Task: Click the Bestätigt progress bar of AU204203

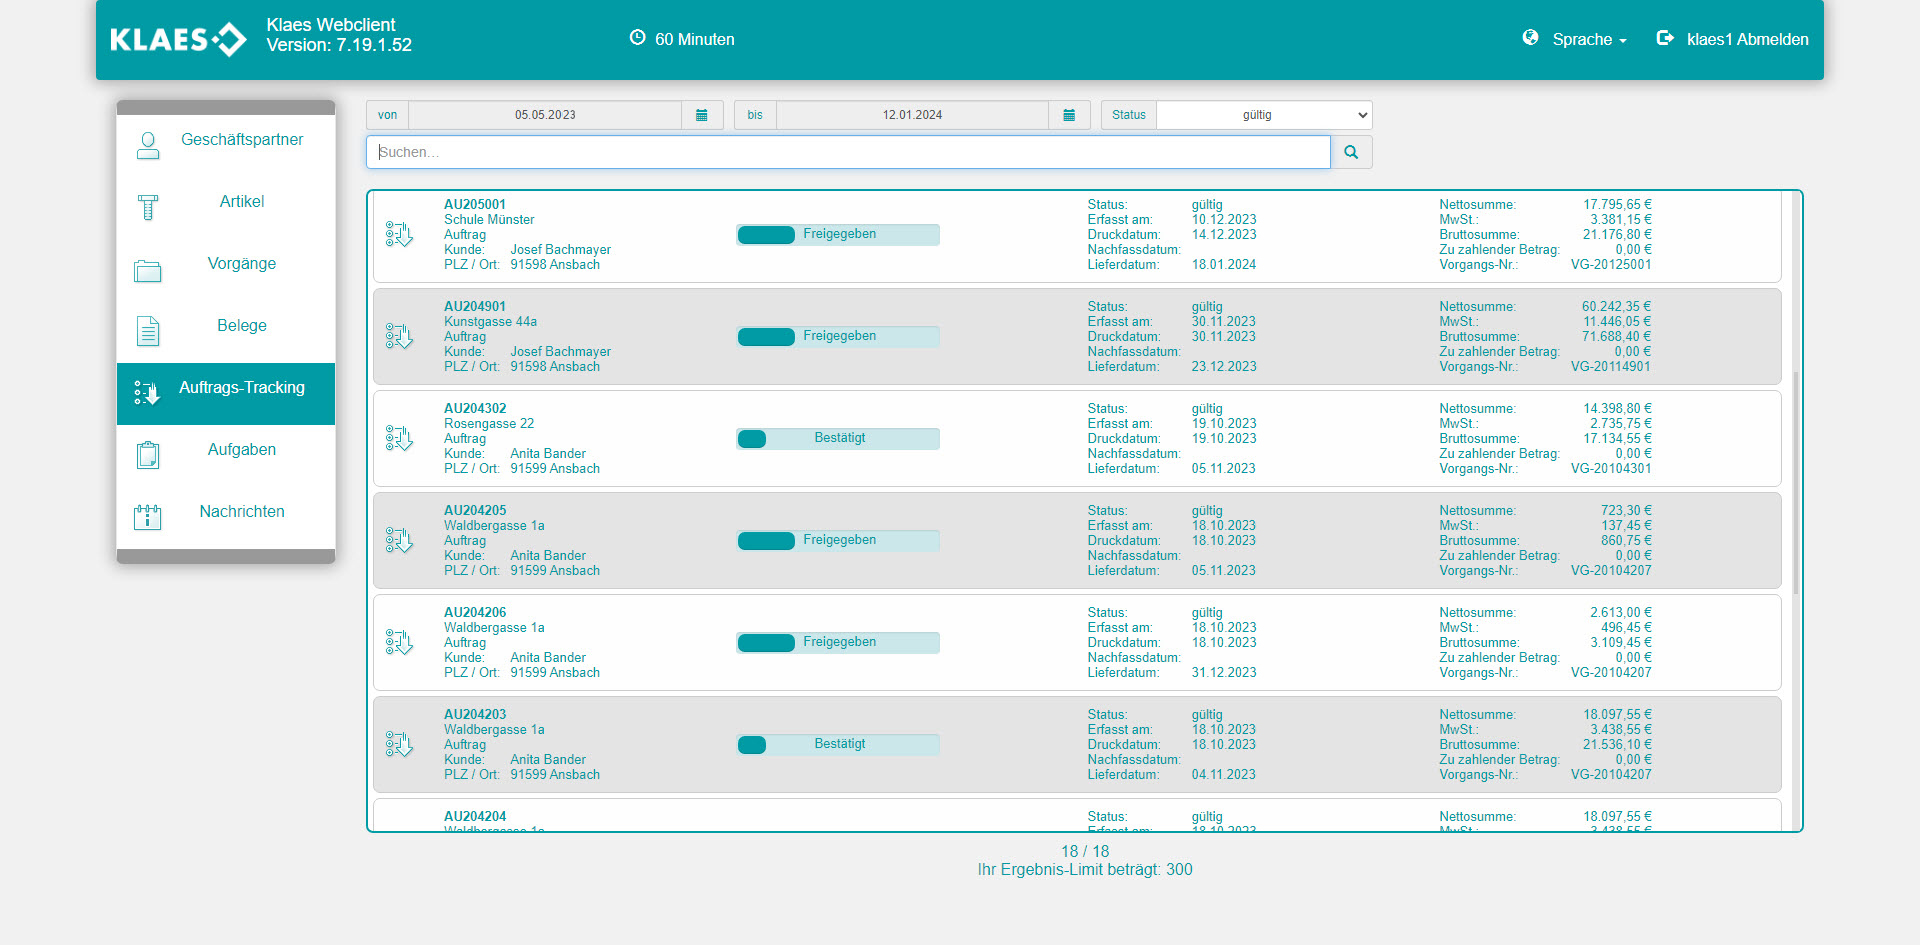Action: point(838,744)
